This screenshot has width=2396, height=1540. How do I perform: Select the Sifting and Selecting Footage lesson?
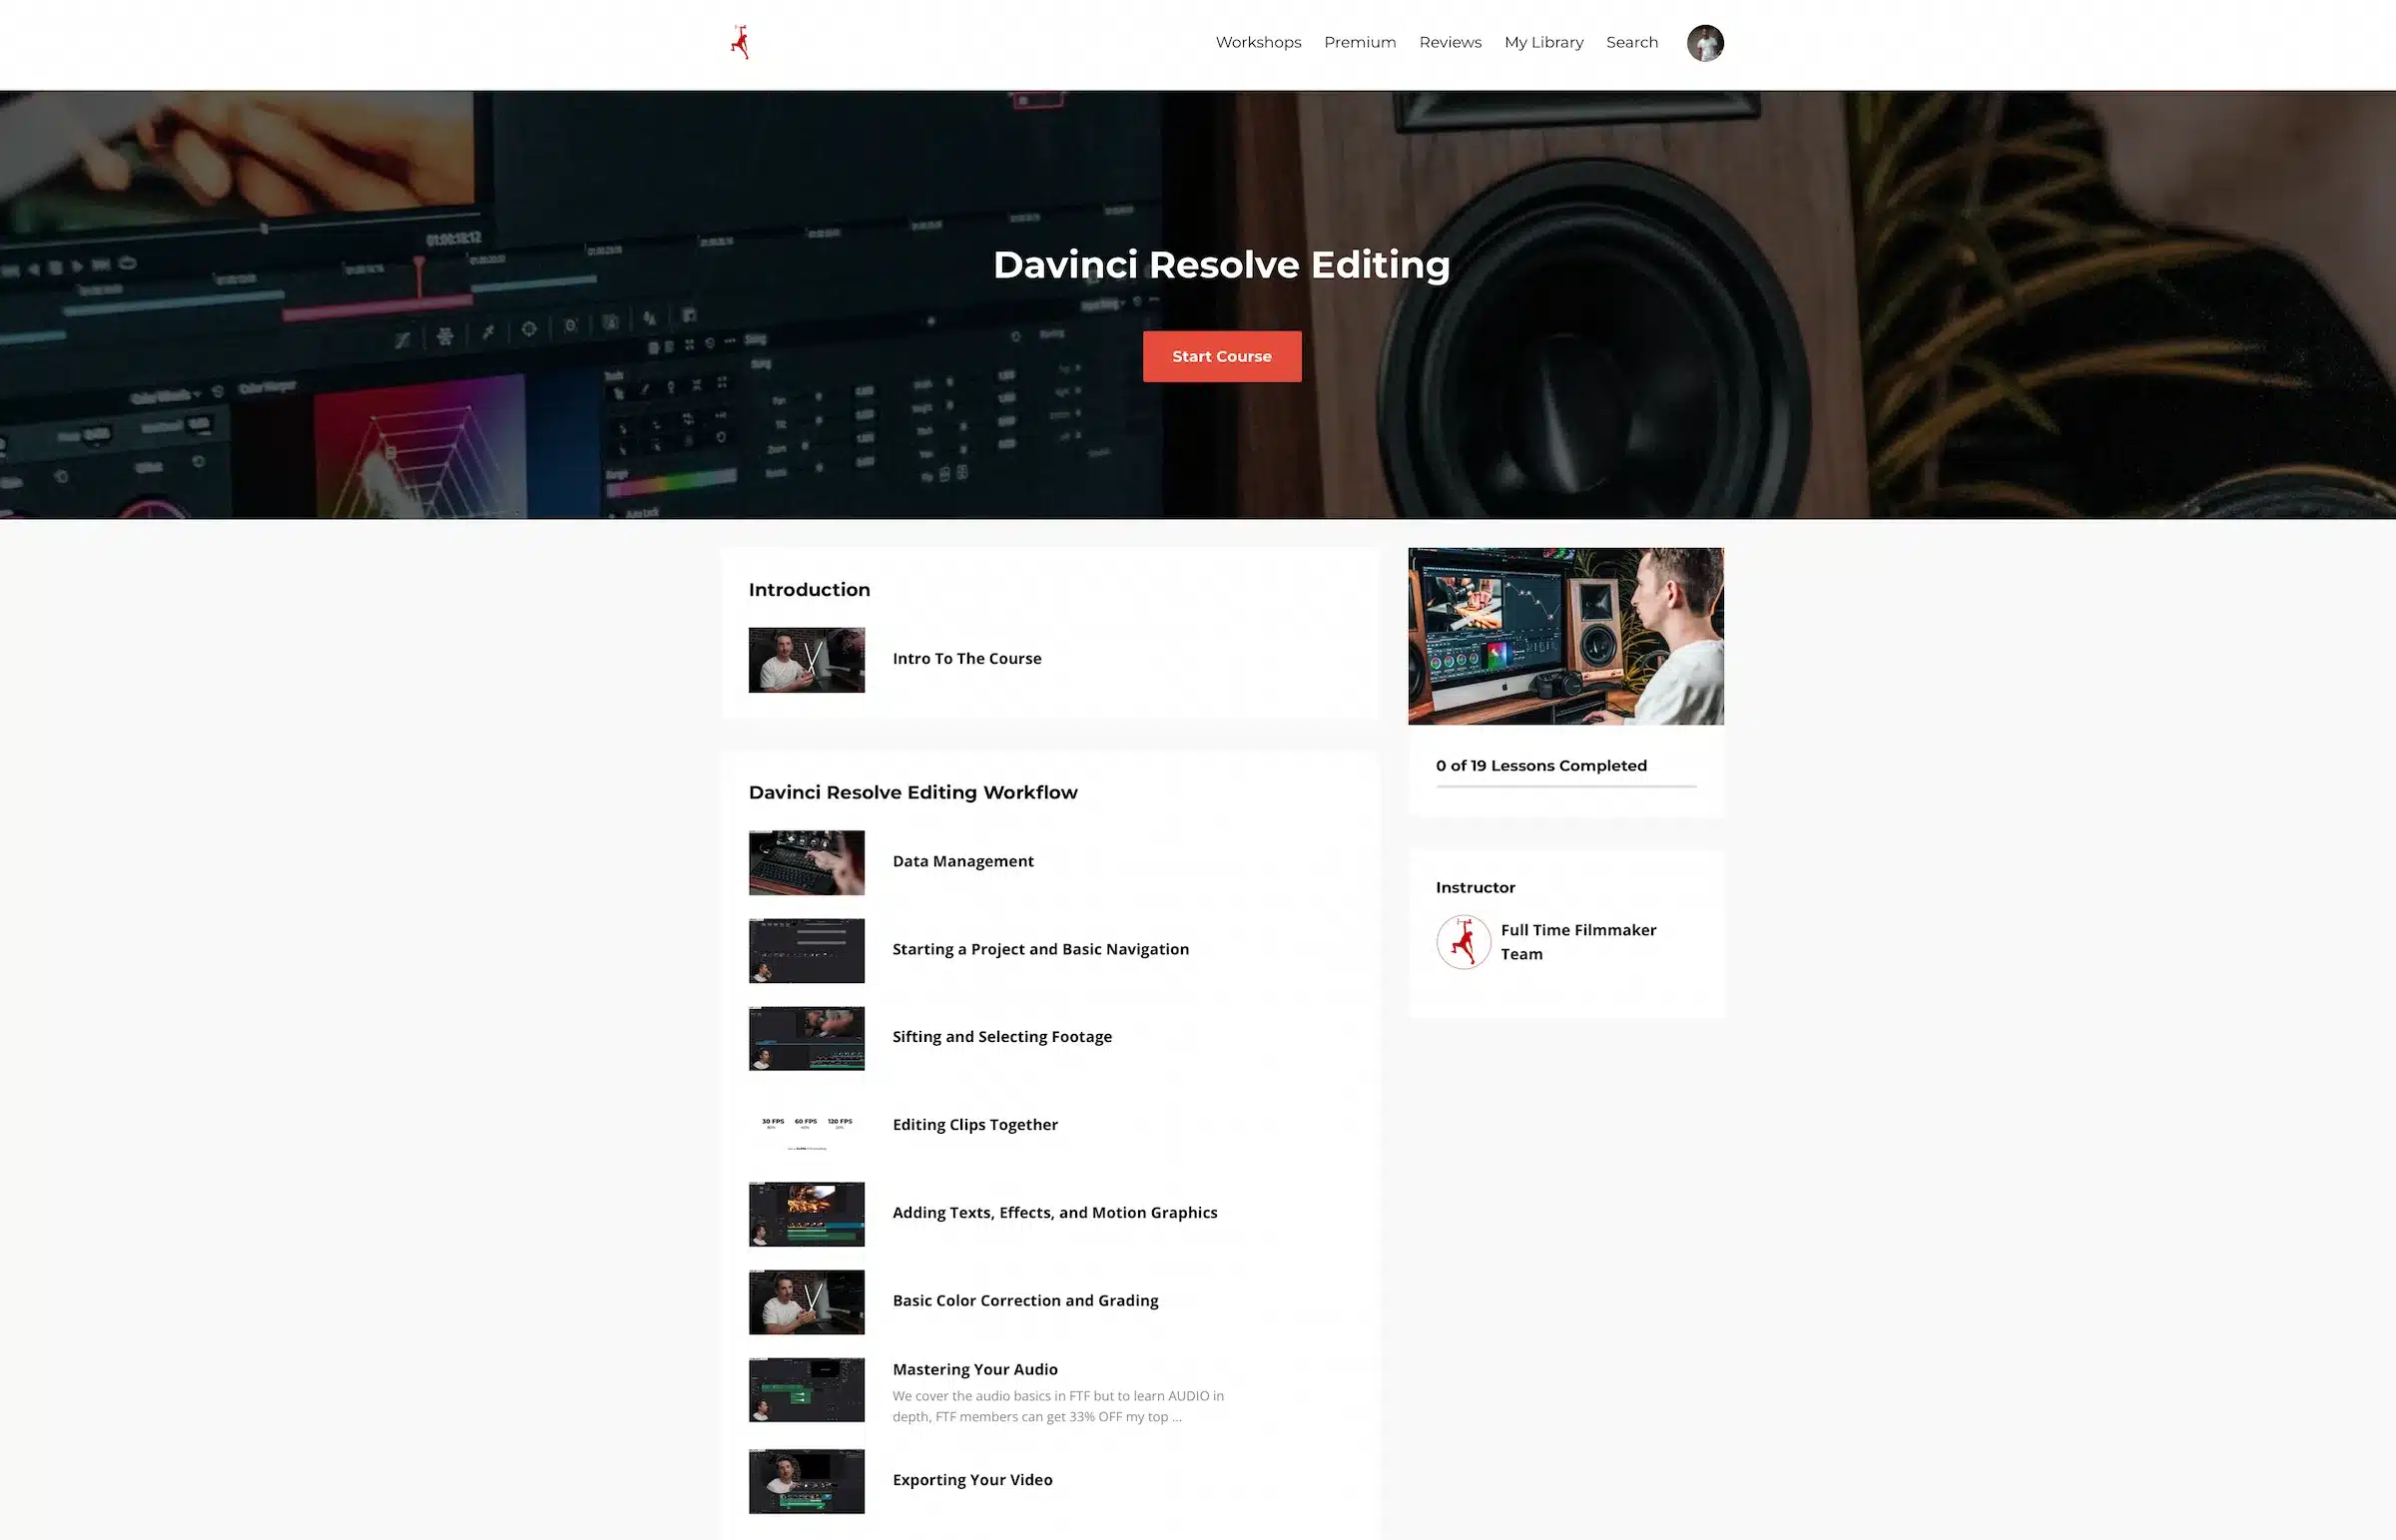(x=1002, y=1036)
